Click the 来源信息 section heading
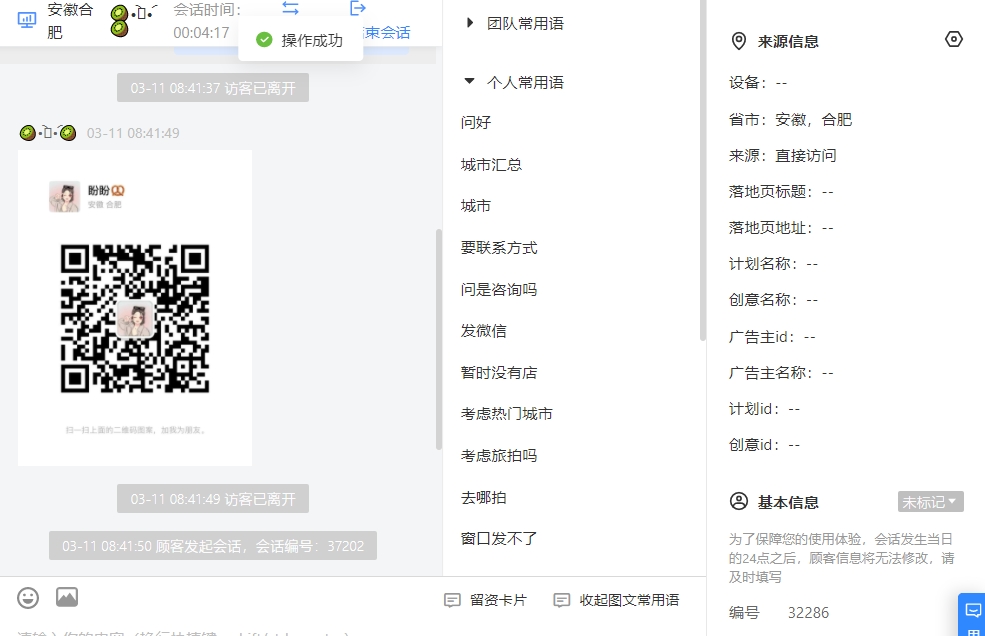Screen dimensions: 985x636 788,41
